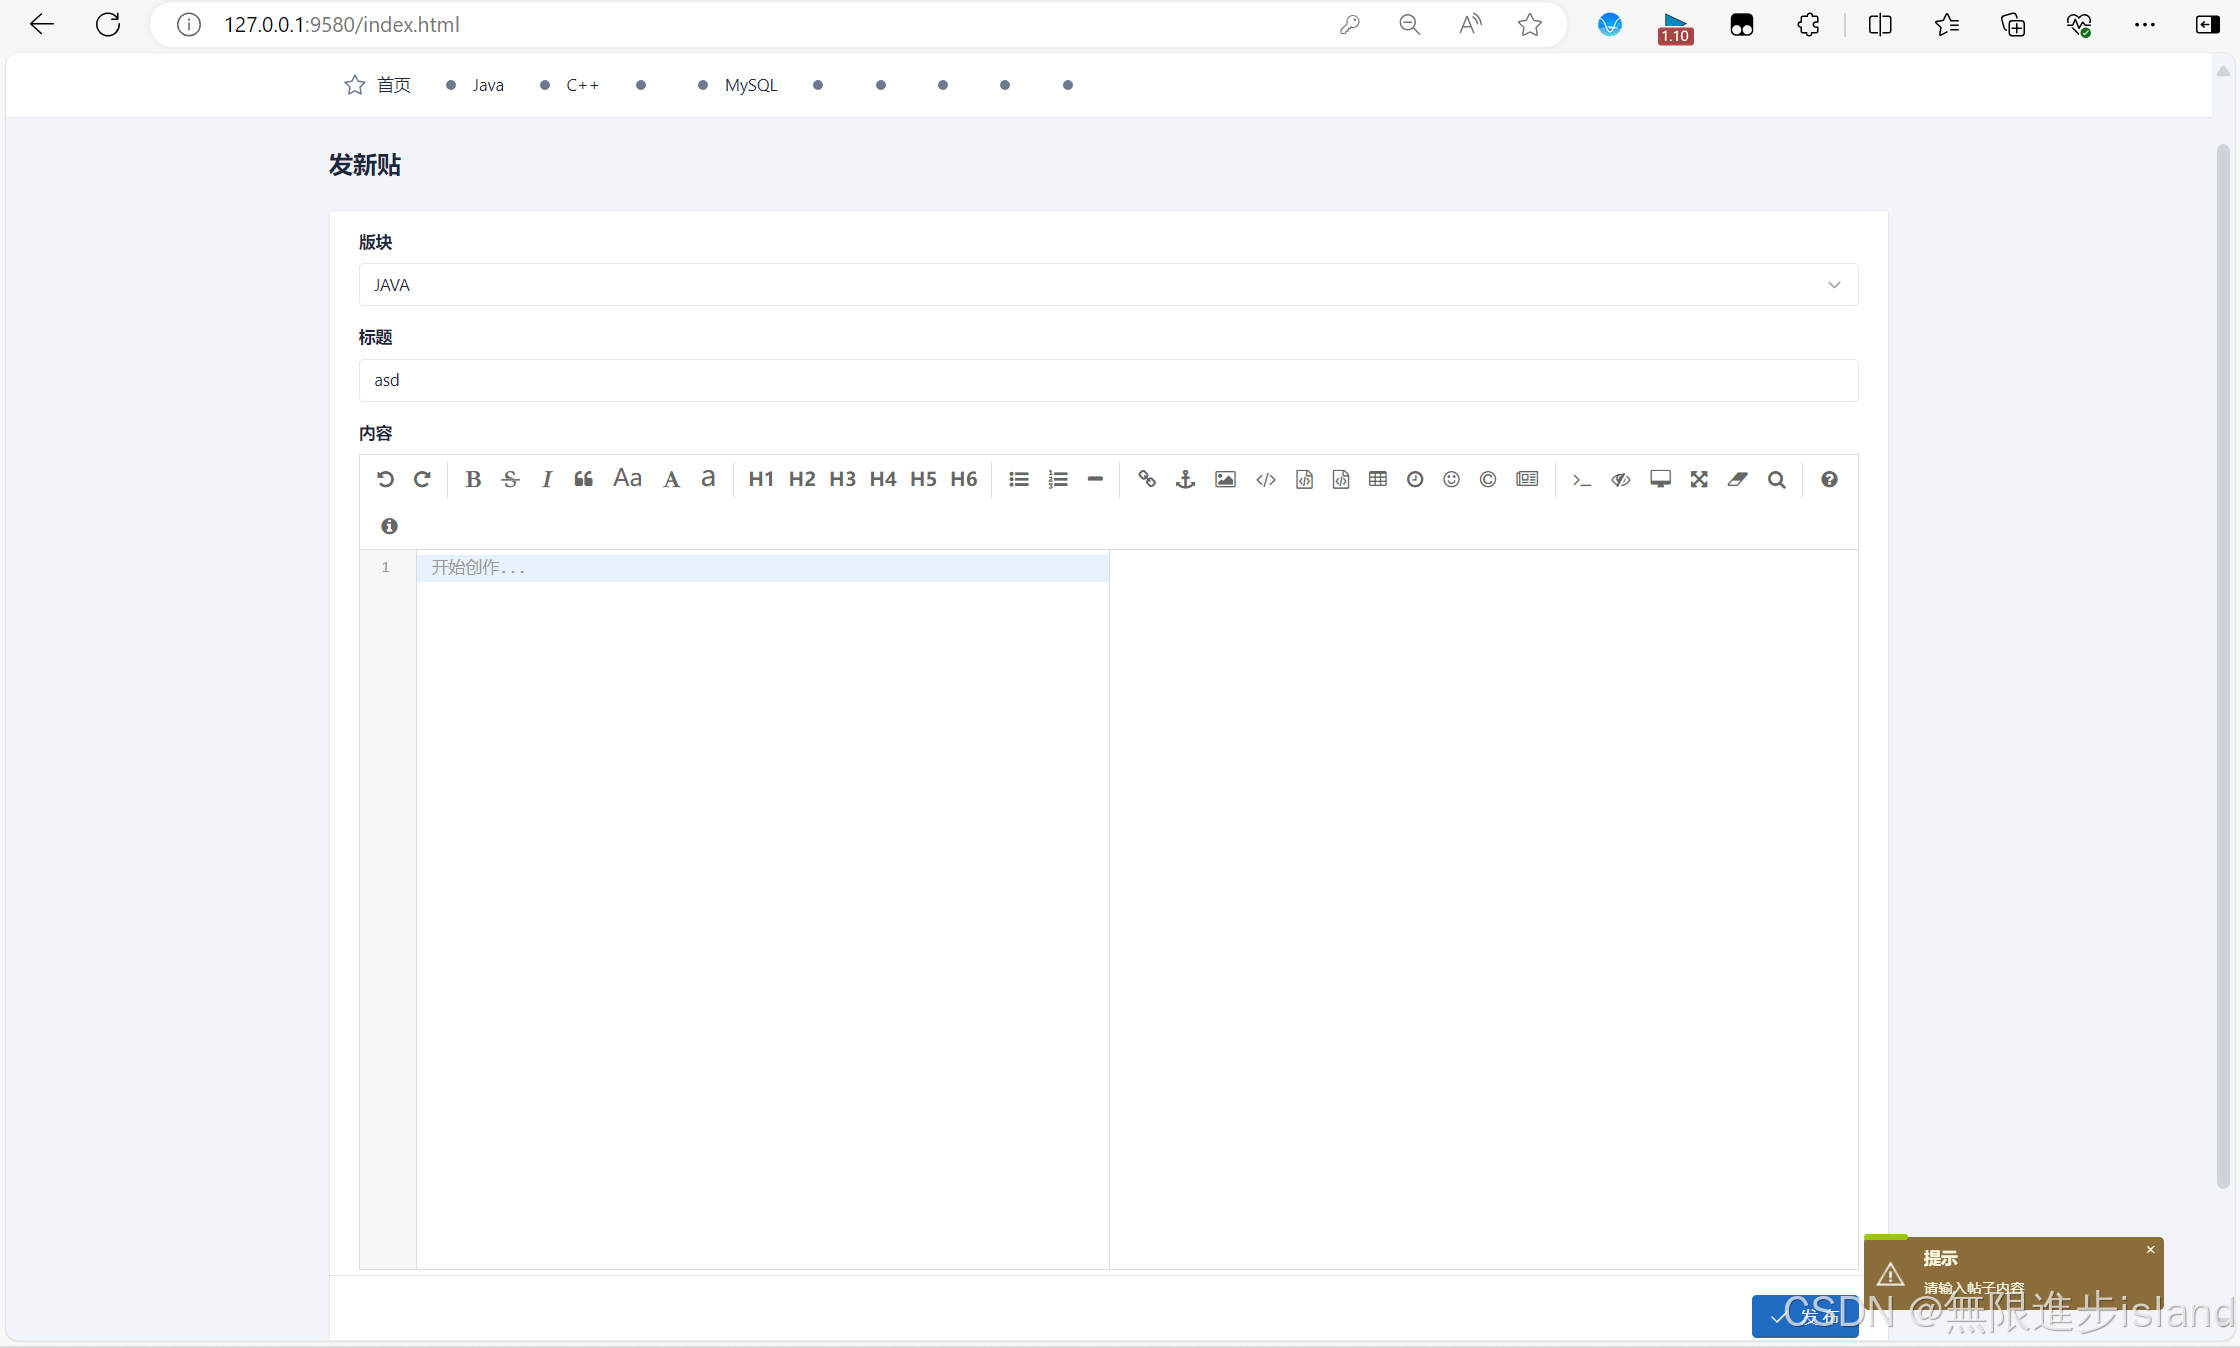The image size is (2240, 1348).
Task: Open browser settings and more menu
Action: [2145, 25]
